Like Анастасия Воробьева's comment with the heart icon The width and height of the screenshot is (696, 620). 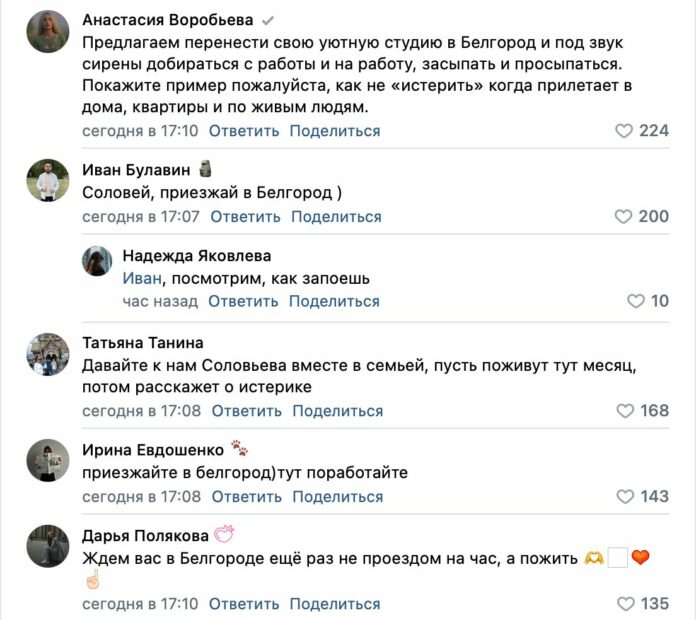[x=624, y=131]
